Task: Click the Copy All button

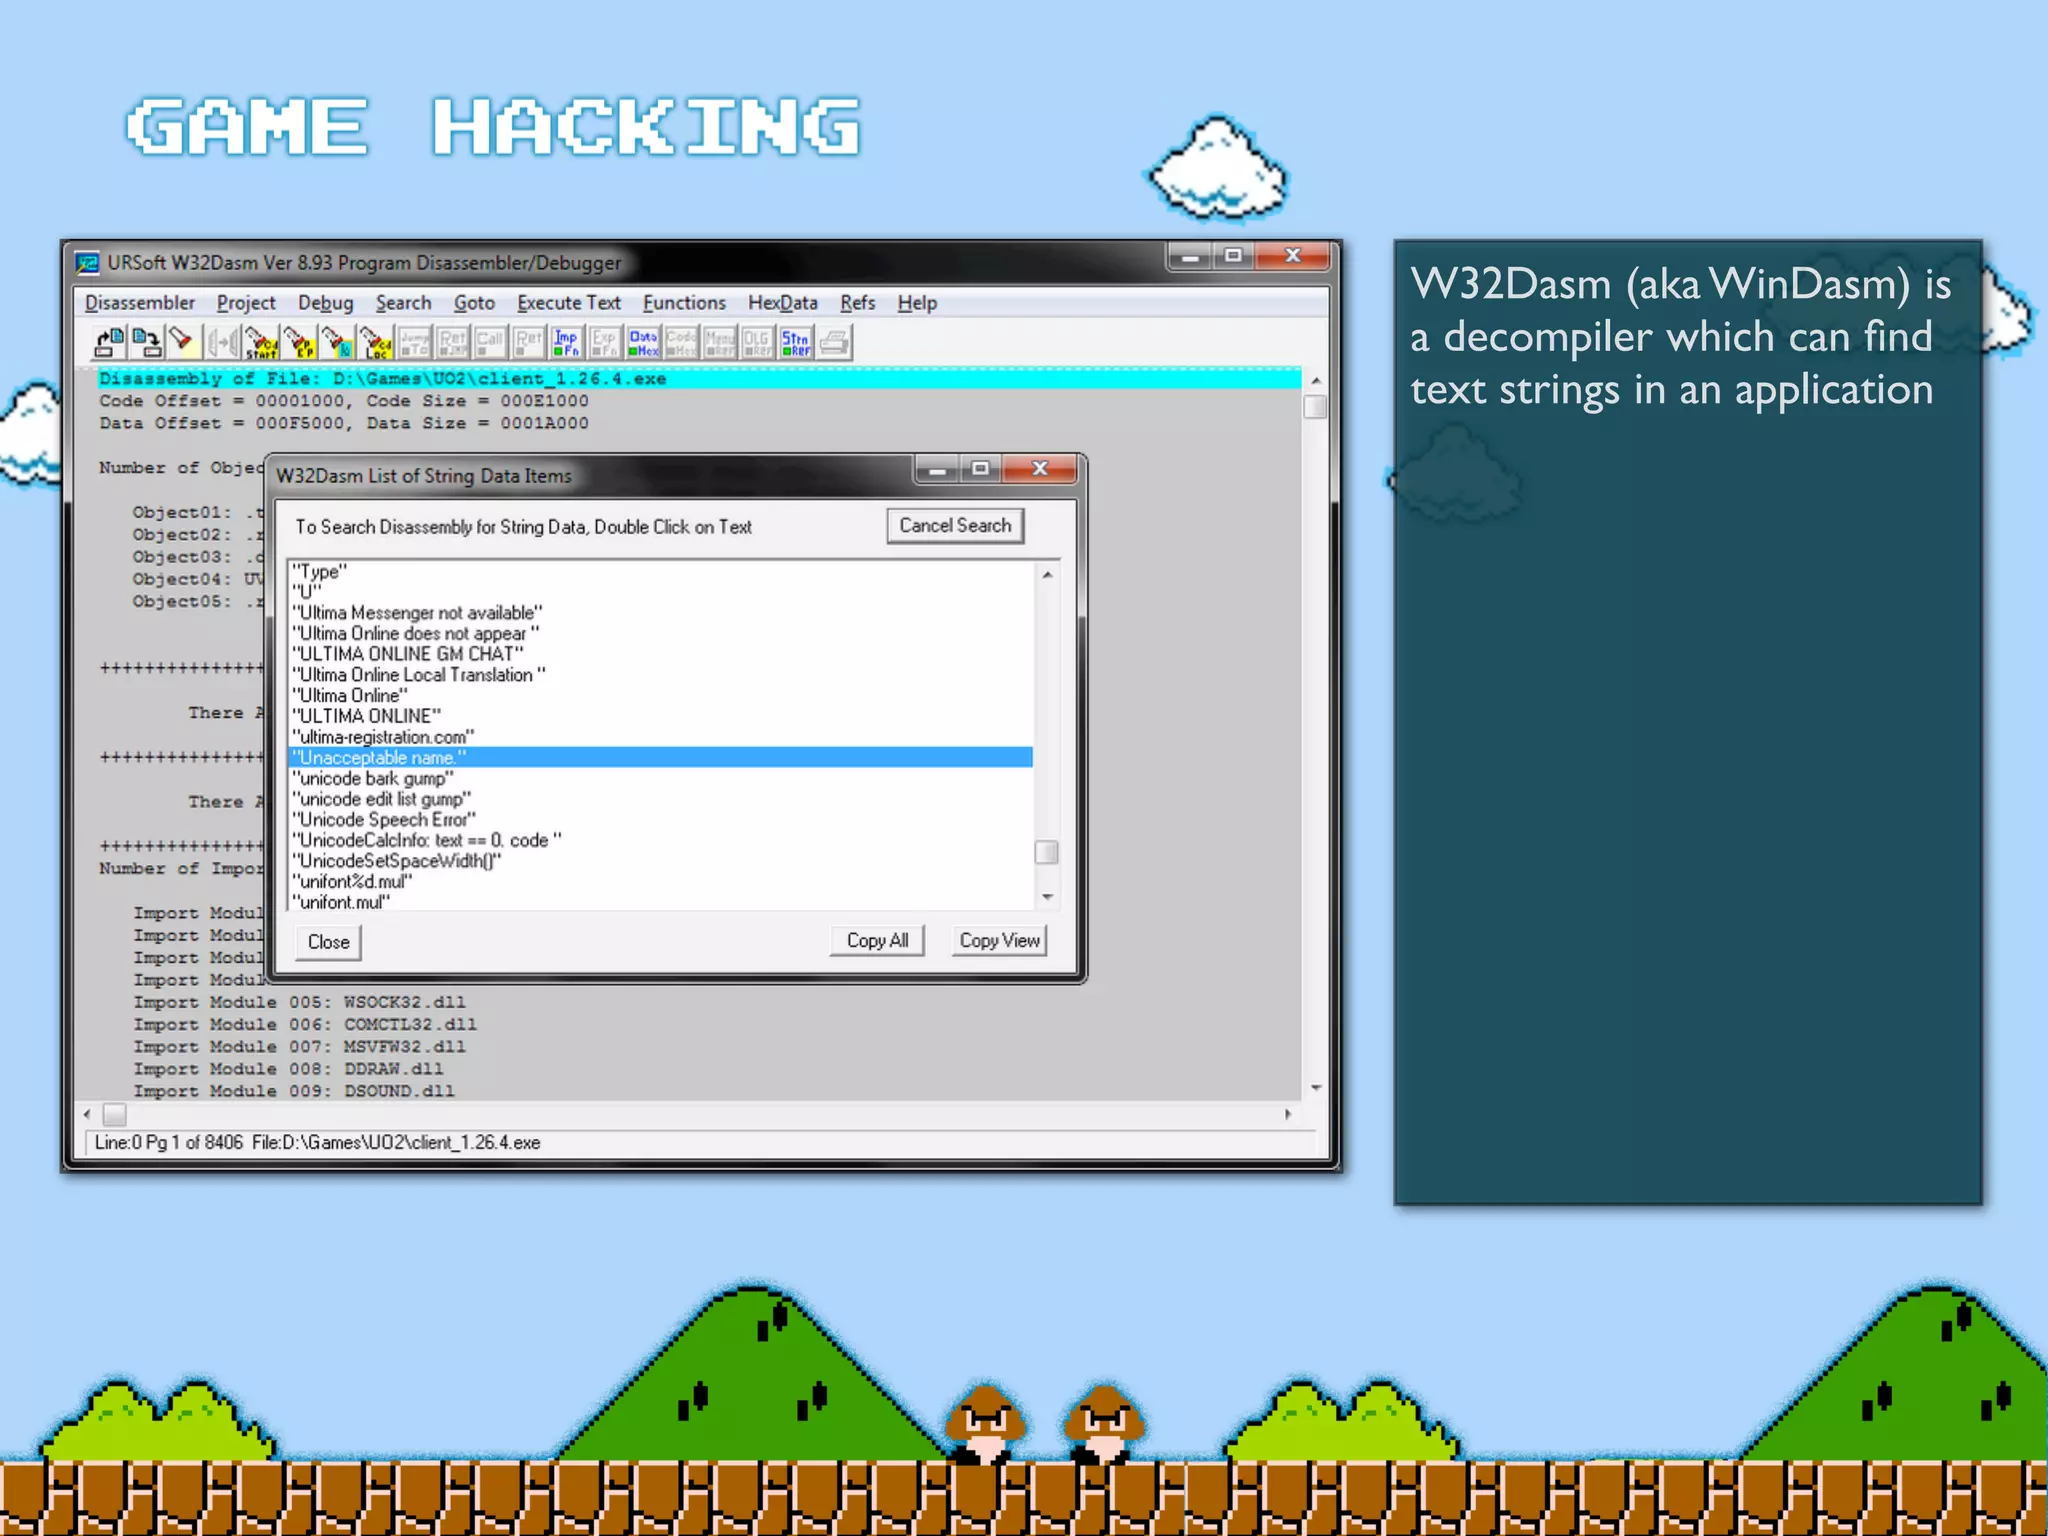Action: [x=877, y=941]
